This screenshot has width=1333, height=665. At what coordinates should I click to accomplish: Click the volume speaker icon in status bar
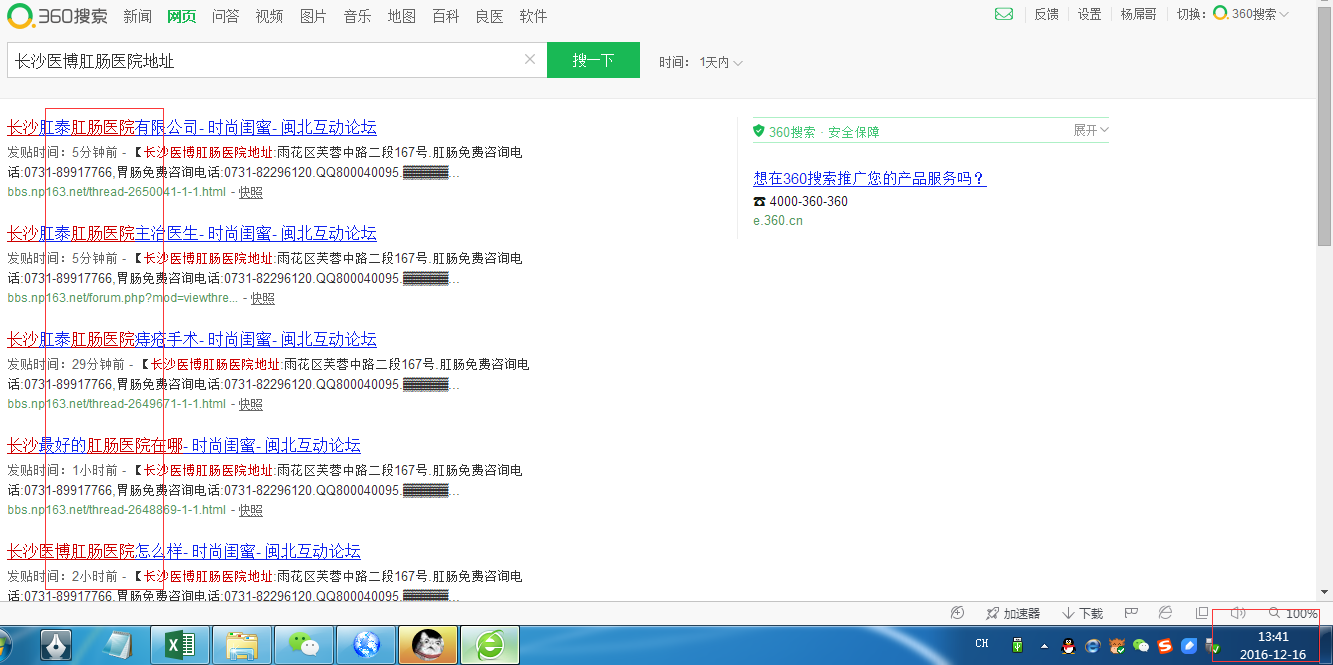click(x=1238, y=612)
